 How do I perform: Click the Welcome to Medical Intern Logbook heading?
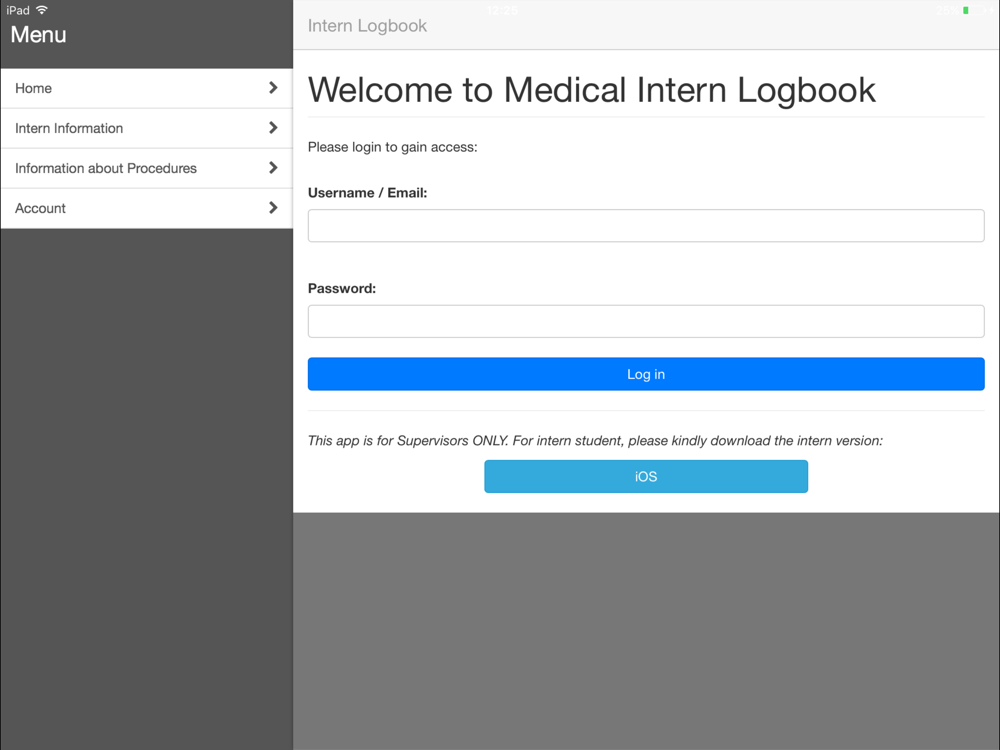click(x=592, y=90)
